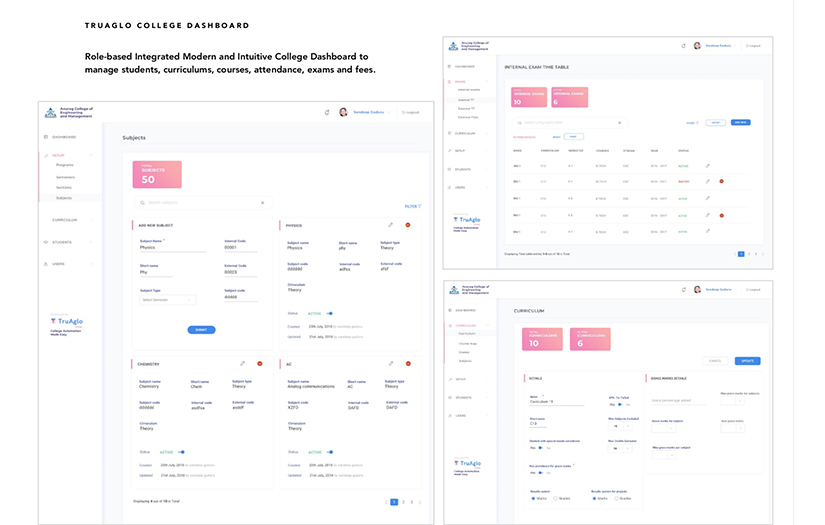825x525 pixels.
Task: Edit the AC subject card with pencil icon
Action: click(390, 364)
